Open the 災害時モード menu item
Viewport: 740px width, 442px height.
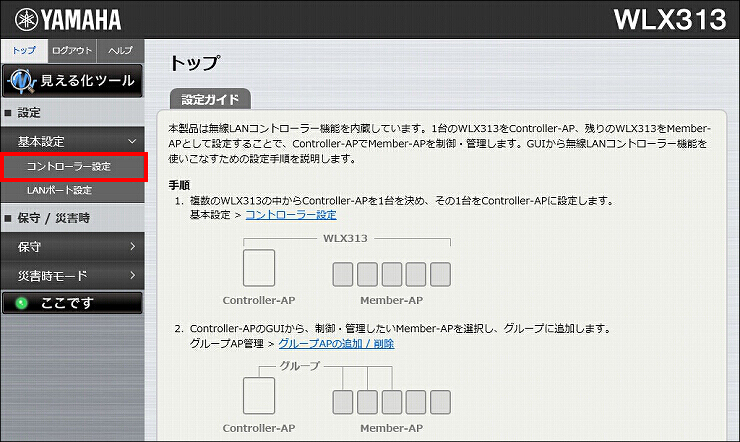point(73,275)
